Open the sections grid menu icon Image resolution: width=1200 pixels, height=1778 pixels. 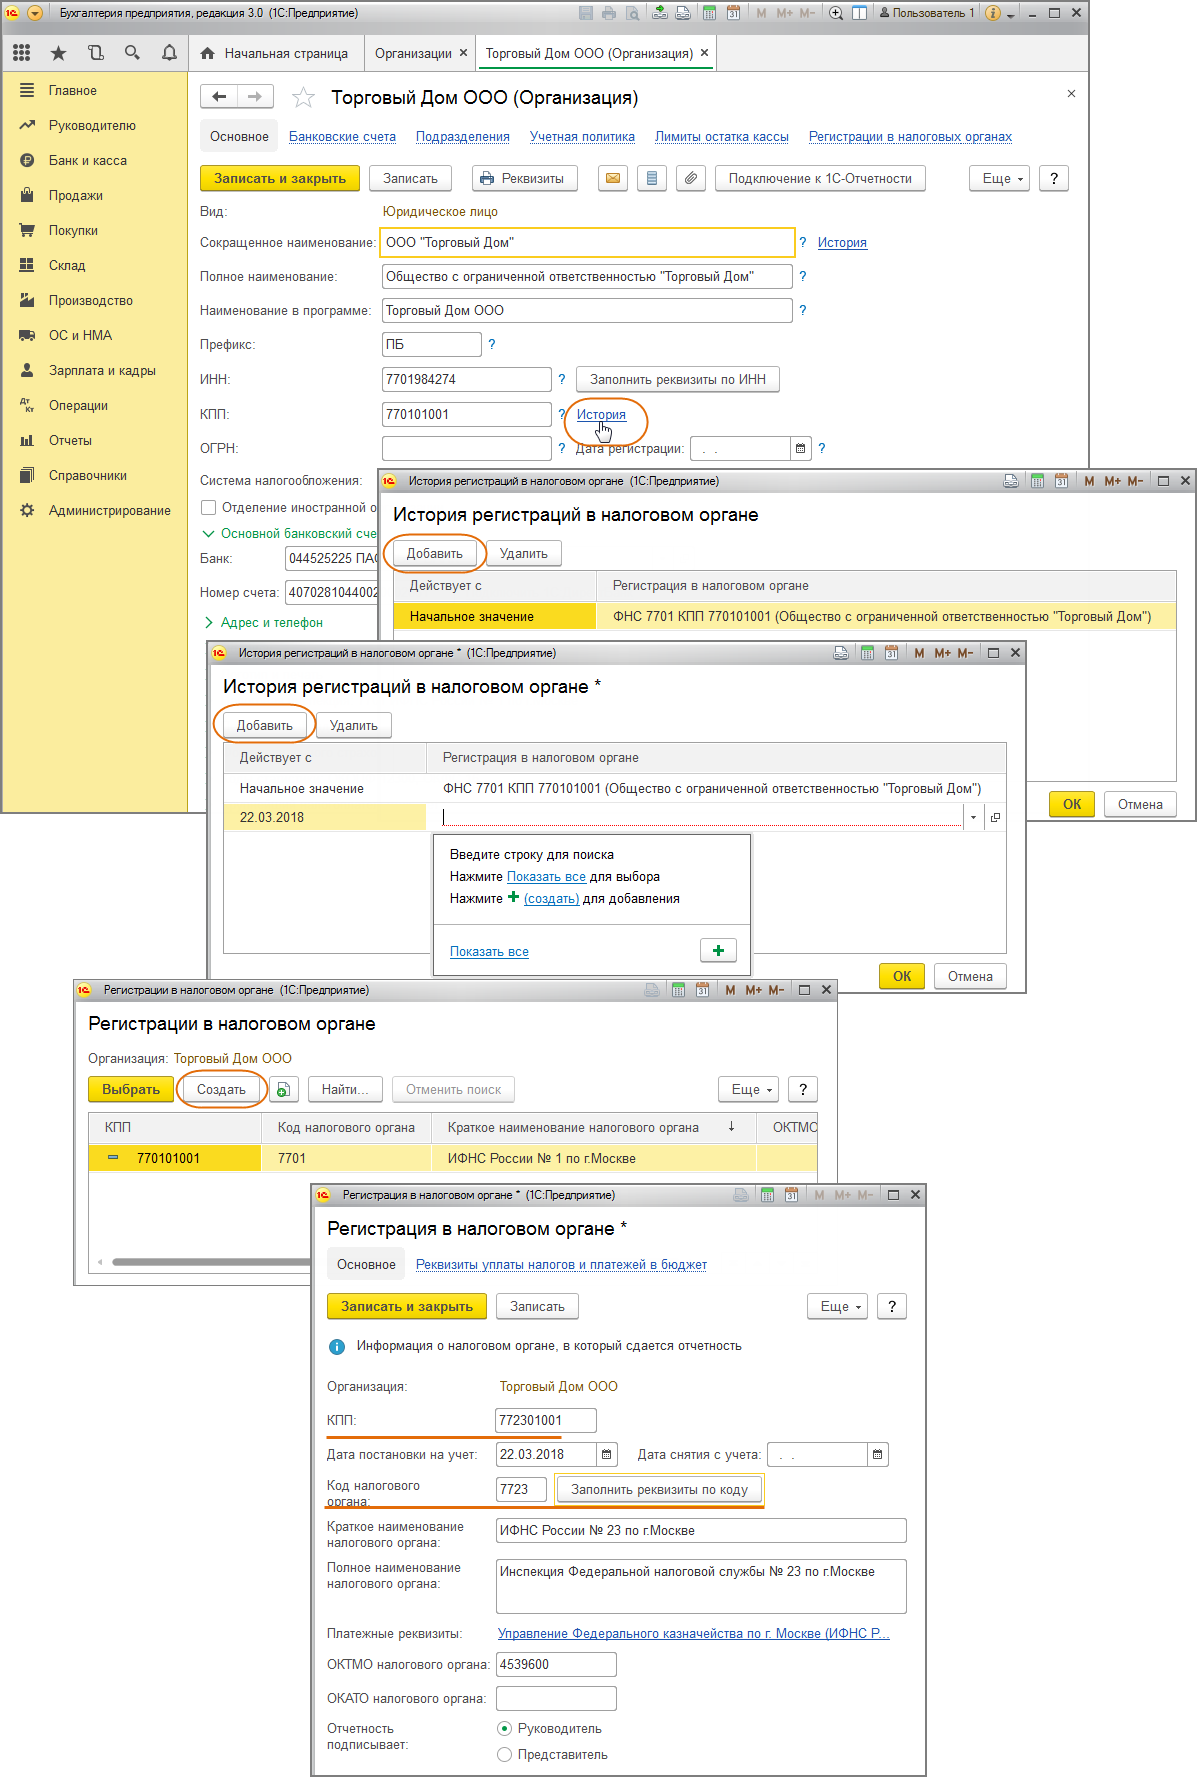pyautogui.click(x=22, y=53)
